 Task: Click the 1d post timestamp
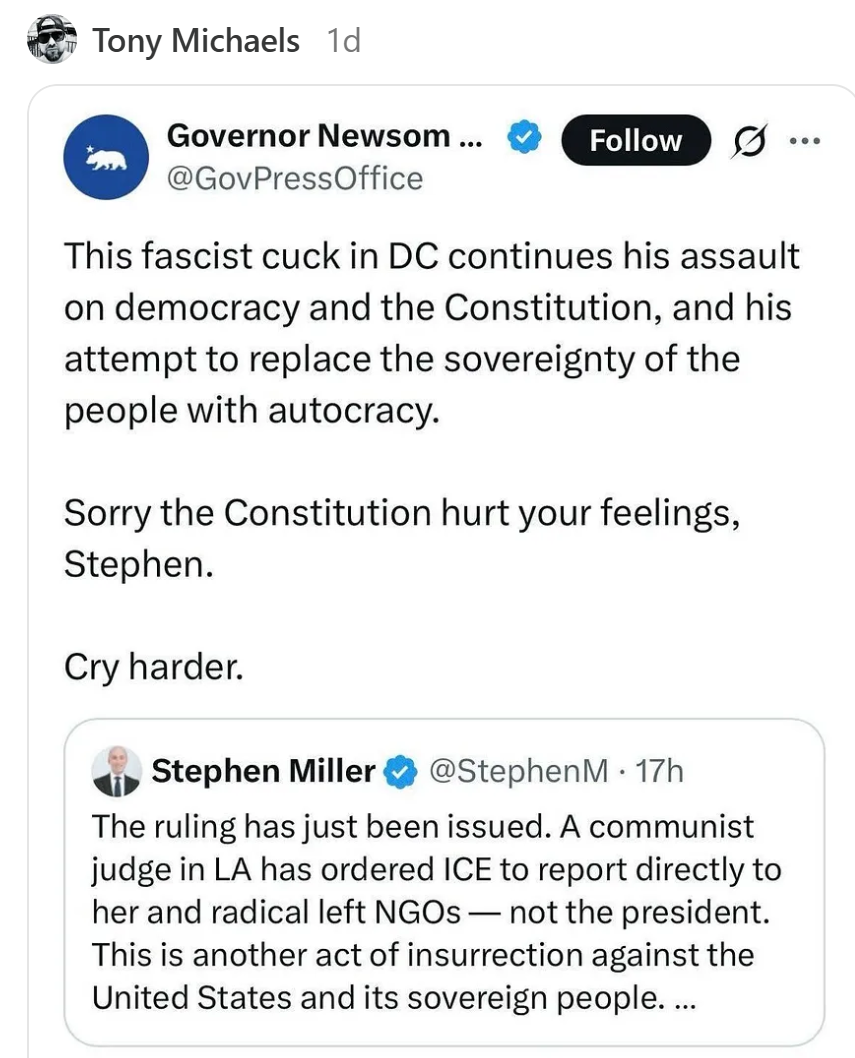tap(343, 41)
